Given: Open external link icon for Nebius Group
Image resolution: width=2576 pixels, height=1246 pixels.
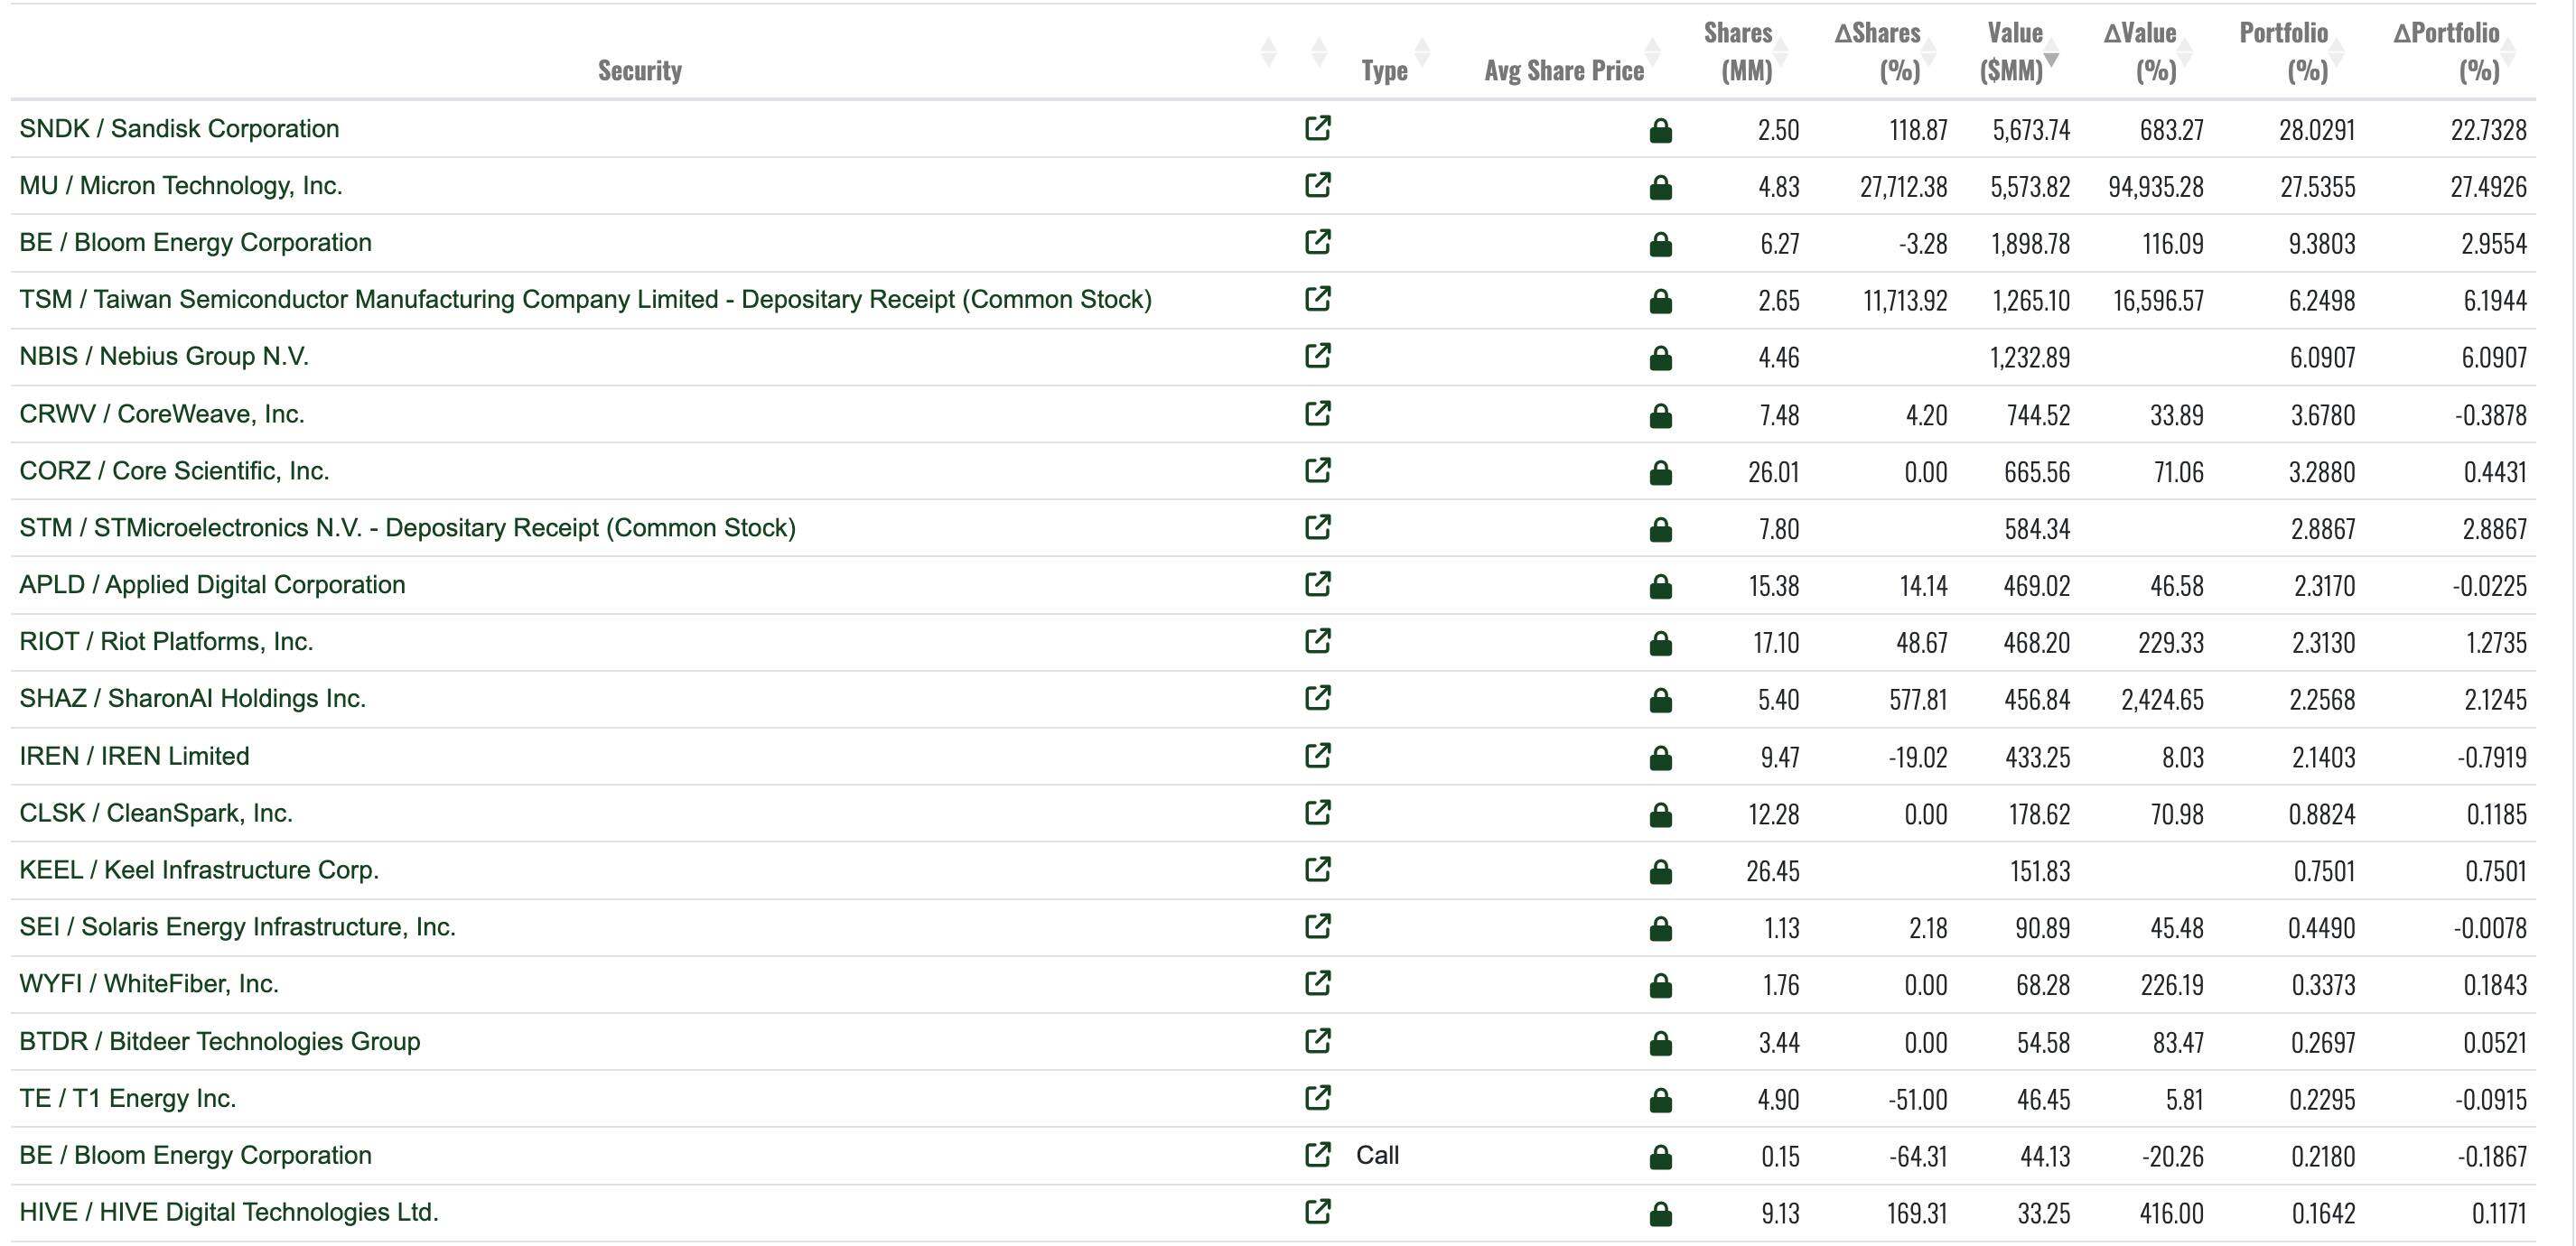Looking at the screenshot, I should 1318,356.
